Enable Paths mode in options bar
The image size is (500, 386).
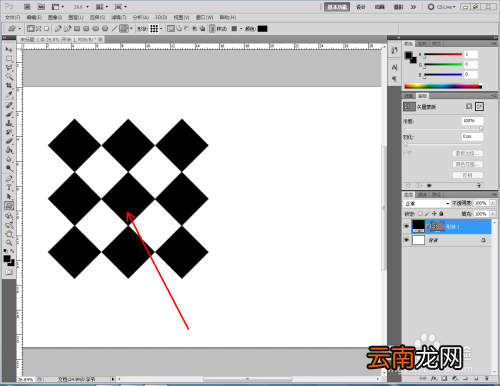[39, 29]
